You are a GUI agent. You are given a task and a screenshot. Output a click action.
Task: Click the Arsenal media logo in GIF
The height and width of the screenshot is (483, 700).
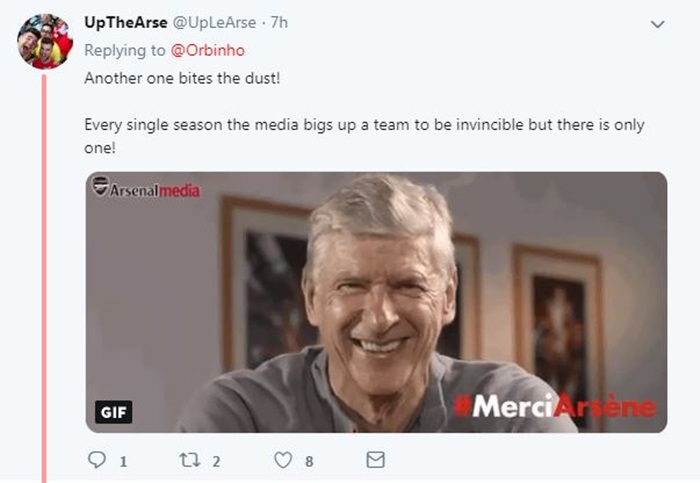tap(146, 188)
